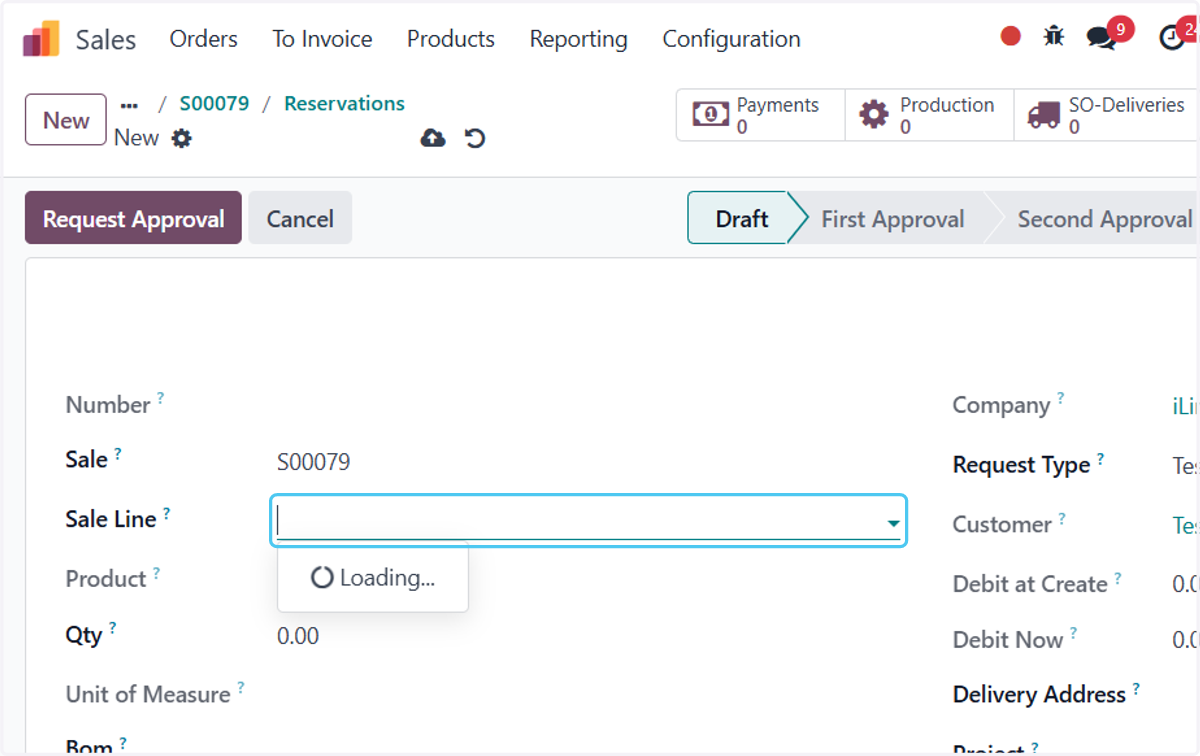The image size is (1200, 756).
Task: Open help tooltip next to Request Type
Action: pyautogui.click(x=1100, y=458)
